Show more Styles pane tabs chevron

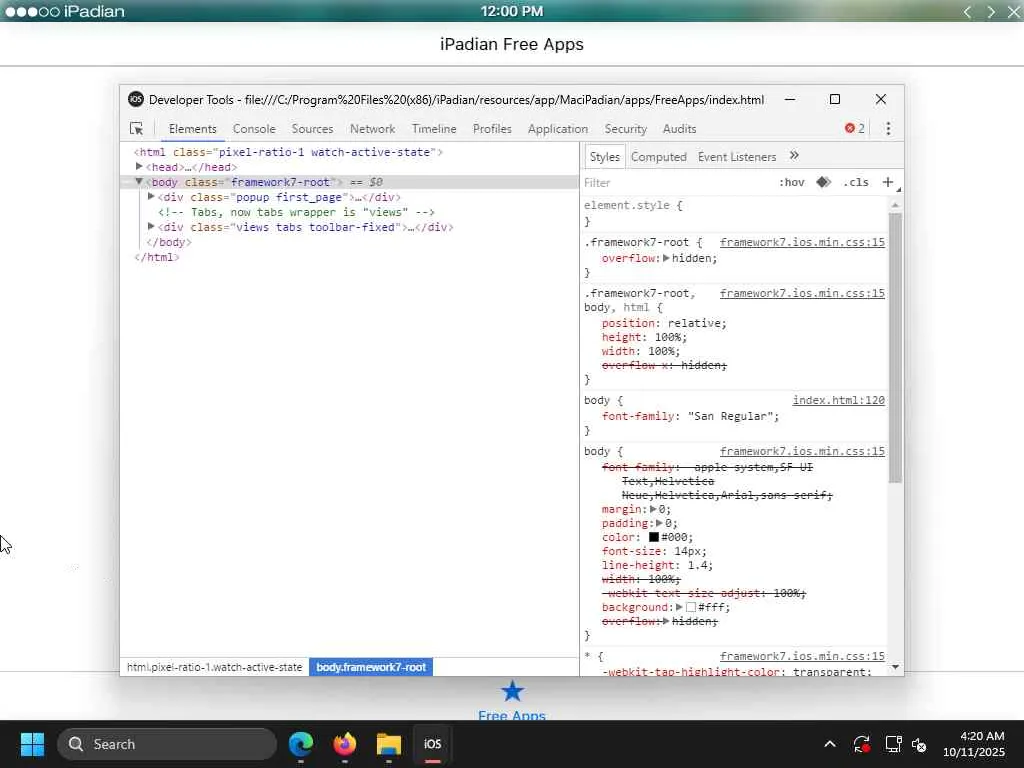point(794,155)
